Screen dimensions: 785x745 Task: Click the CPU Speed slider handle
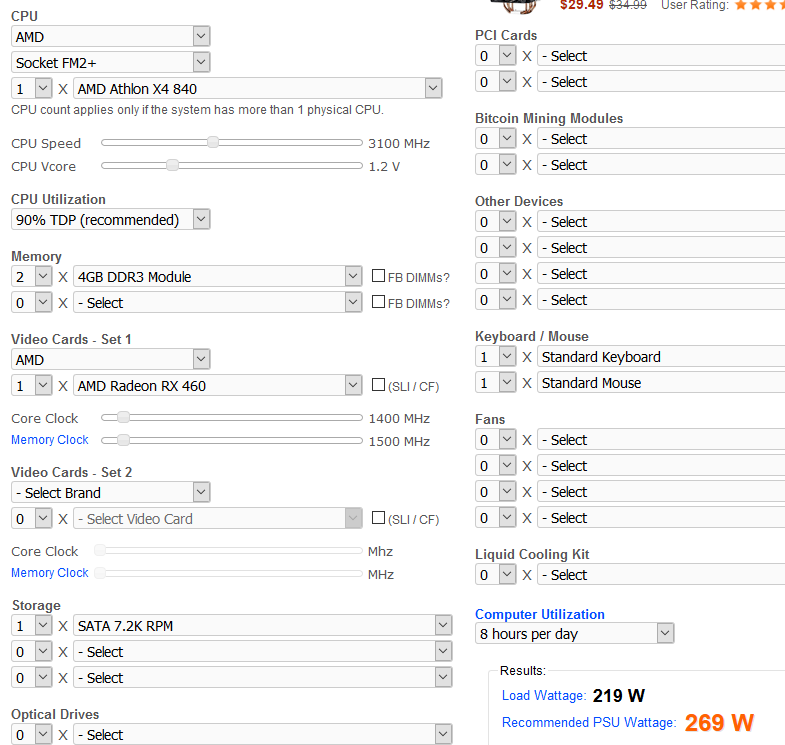tap(213, 142)
